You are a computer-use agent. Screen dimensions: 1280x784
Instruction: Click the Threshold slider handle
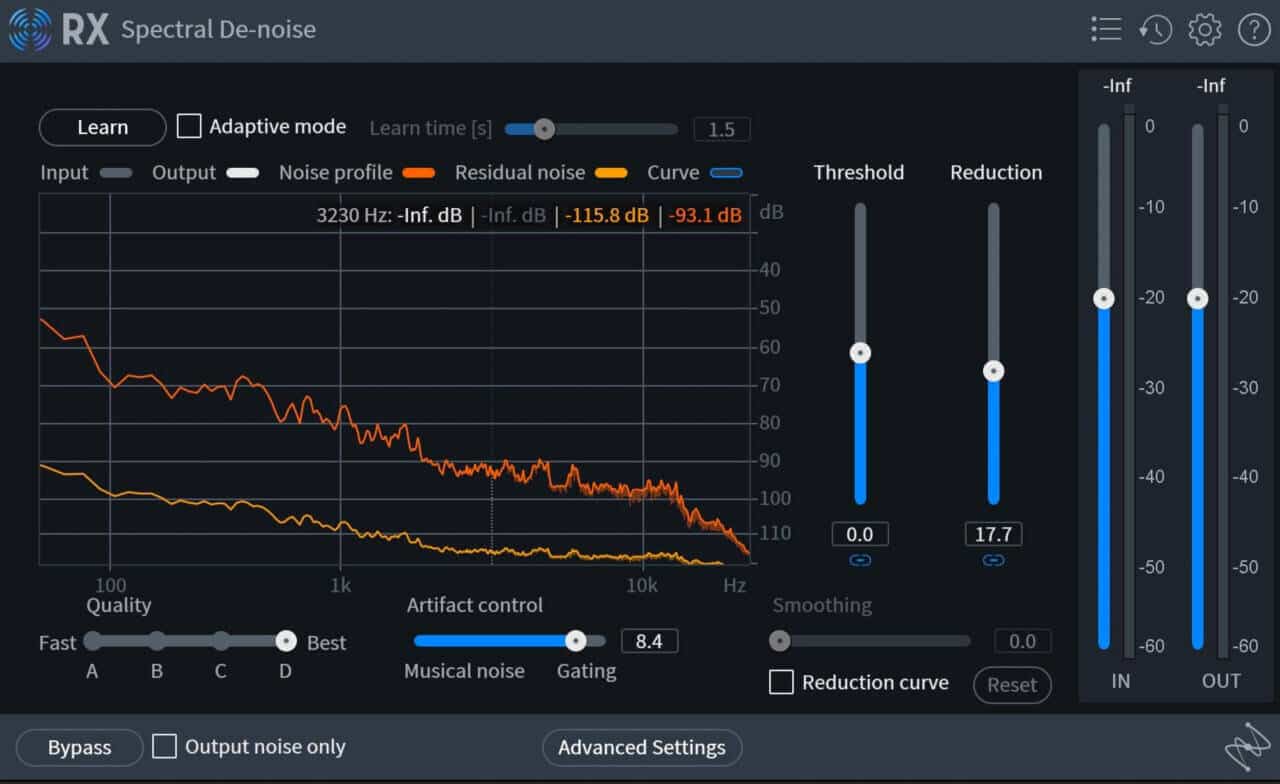click(x=860, y=353)
